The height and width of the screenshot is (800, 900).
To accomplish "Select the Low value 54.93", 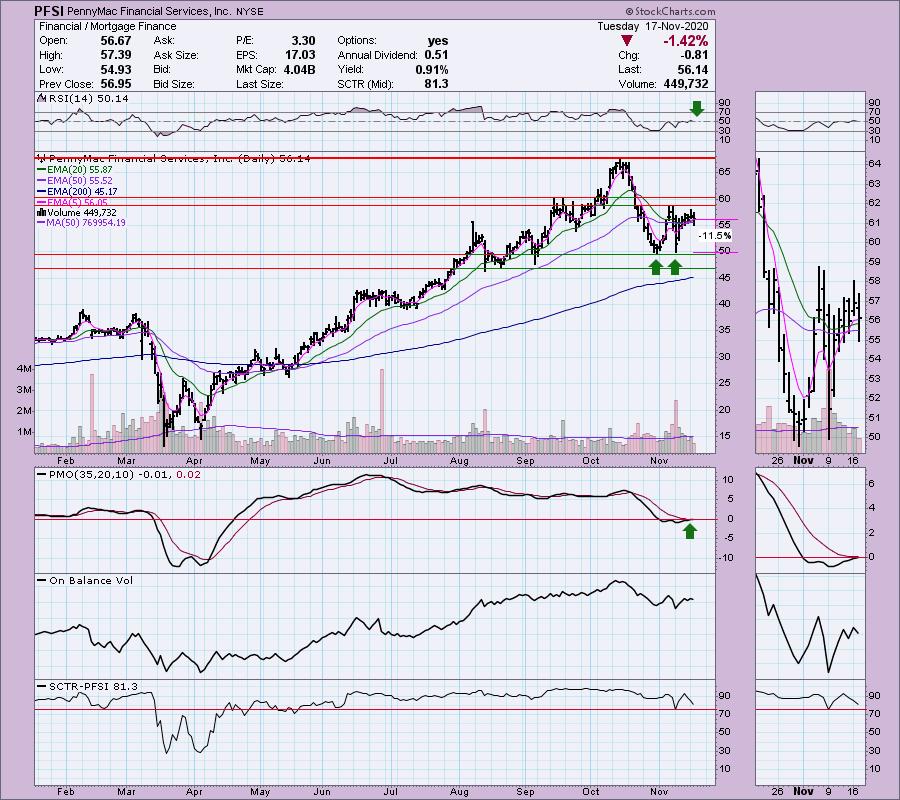I will [116, 69].
